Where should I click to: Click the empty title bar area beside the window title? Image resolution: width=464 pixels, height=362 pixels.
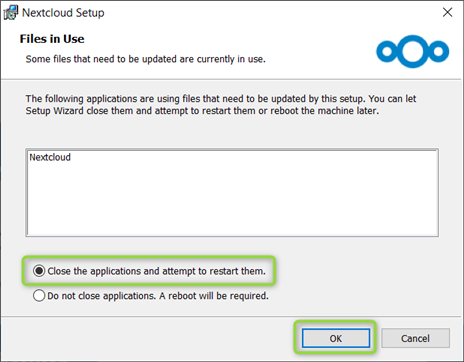pos(267,13)
